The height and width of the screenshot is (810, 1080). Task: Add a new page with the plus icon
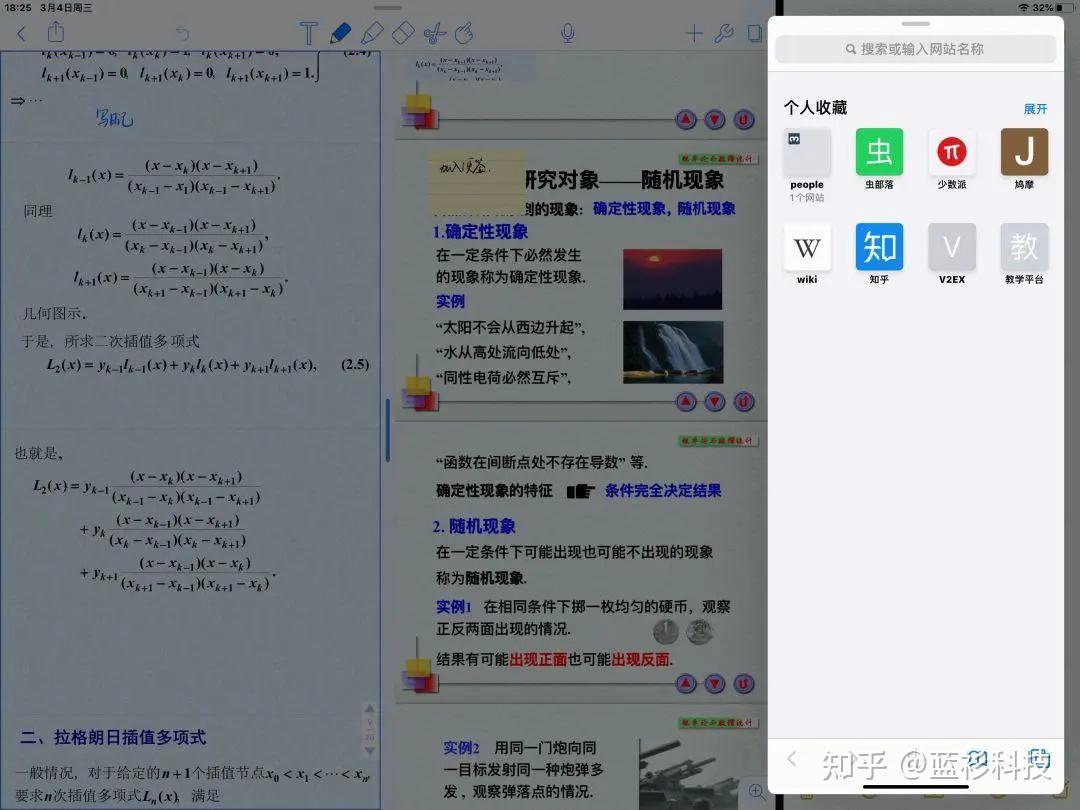coord(694,33)
